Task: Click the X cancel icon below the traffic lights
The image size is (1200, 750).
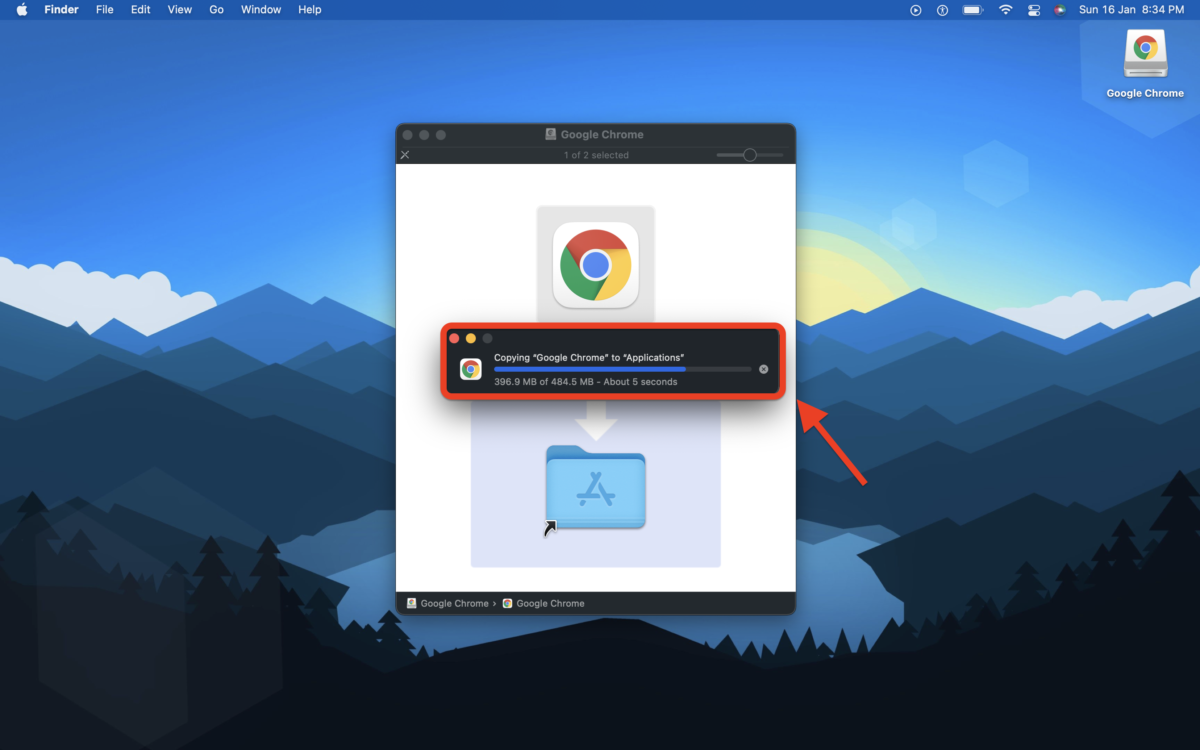Action: pyautogui.click(x=404, y=155)
